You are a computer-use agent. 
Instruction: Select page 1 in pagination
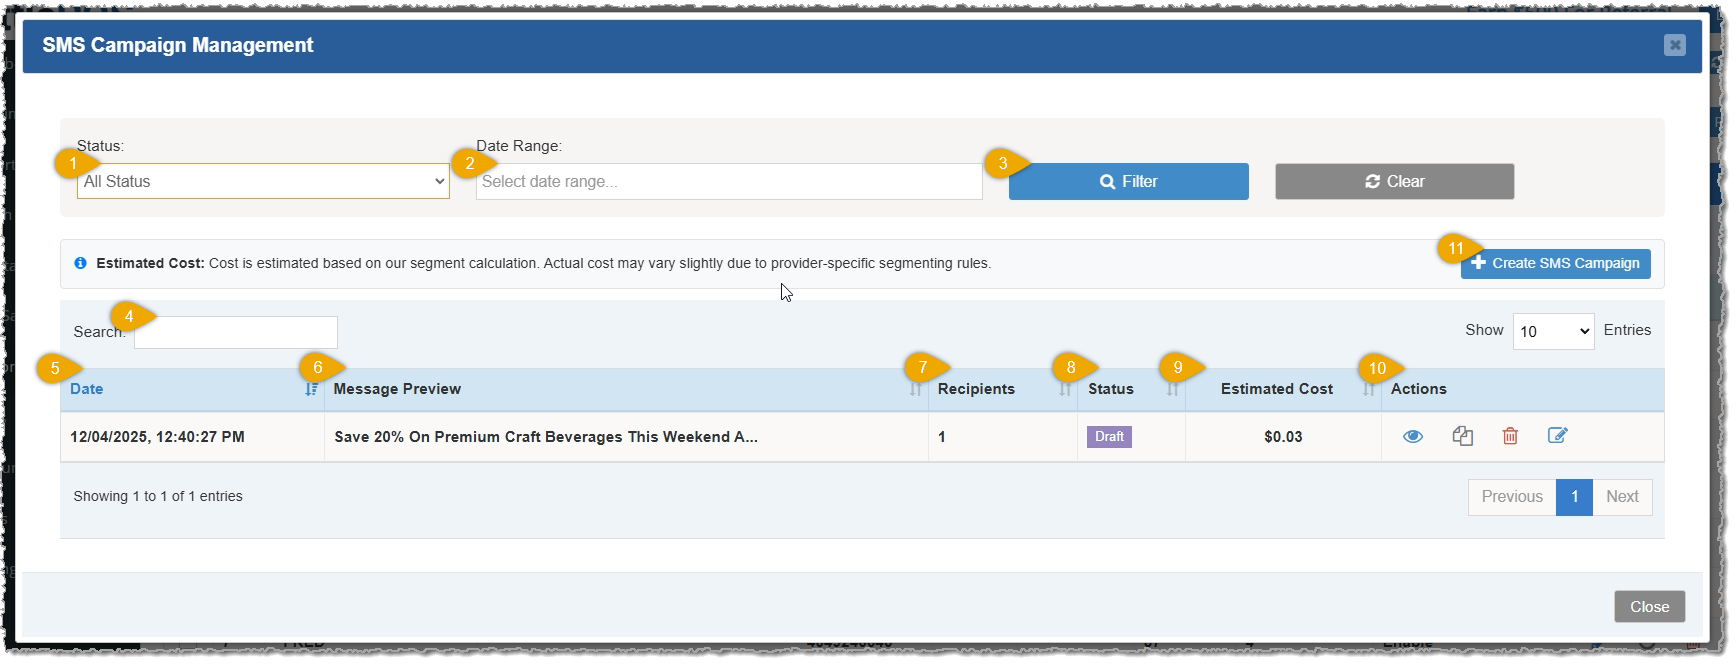[1574, 497]
